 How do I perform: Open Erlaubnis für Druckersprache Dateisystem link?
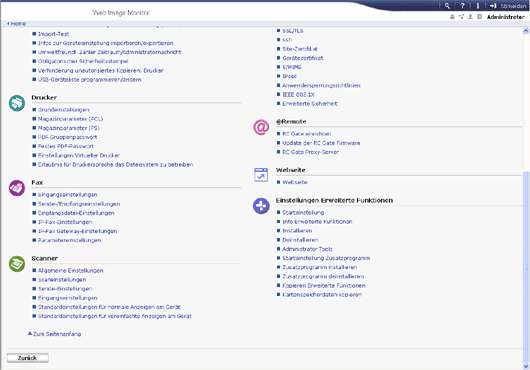pyautogui.click(x=116, y=165)
